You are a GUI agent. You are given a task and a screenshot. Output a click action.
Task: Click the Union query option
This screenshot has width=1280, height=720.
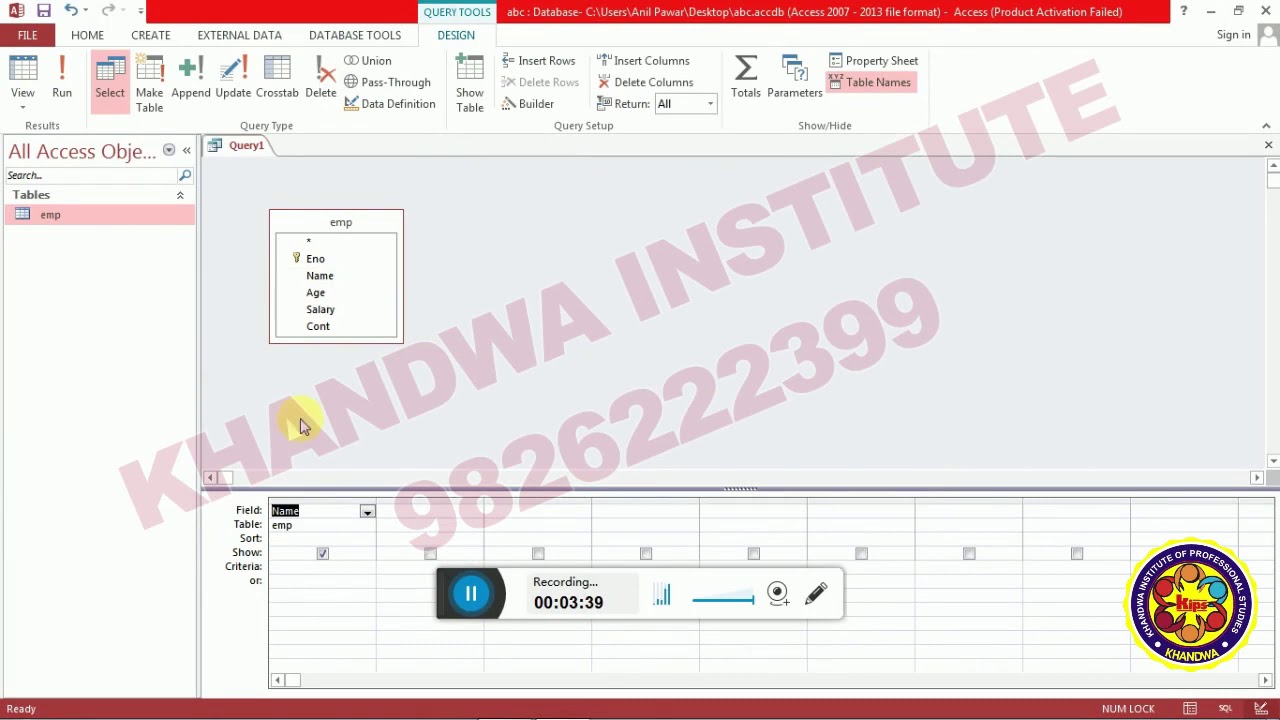pyautogui.click(x=367, y=61)
